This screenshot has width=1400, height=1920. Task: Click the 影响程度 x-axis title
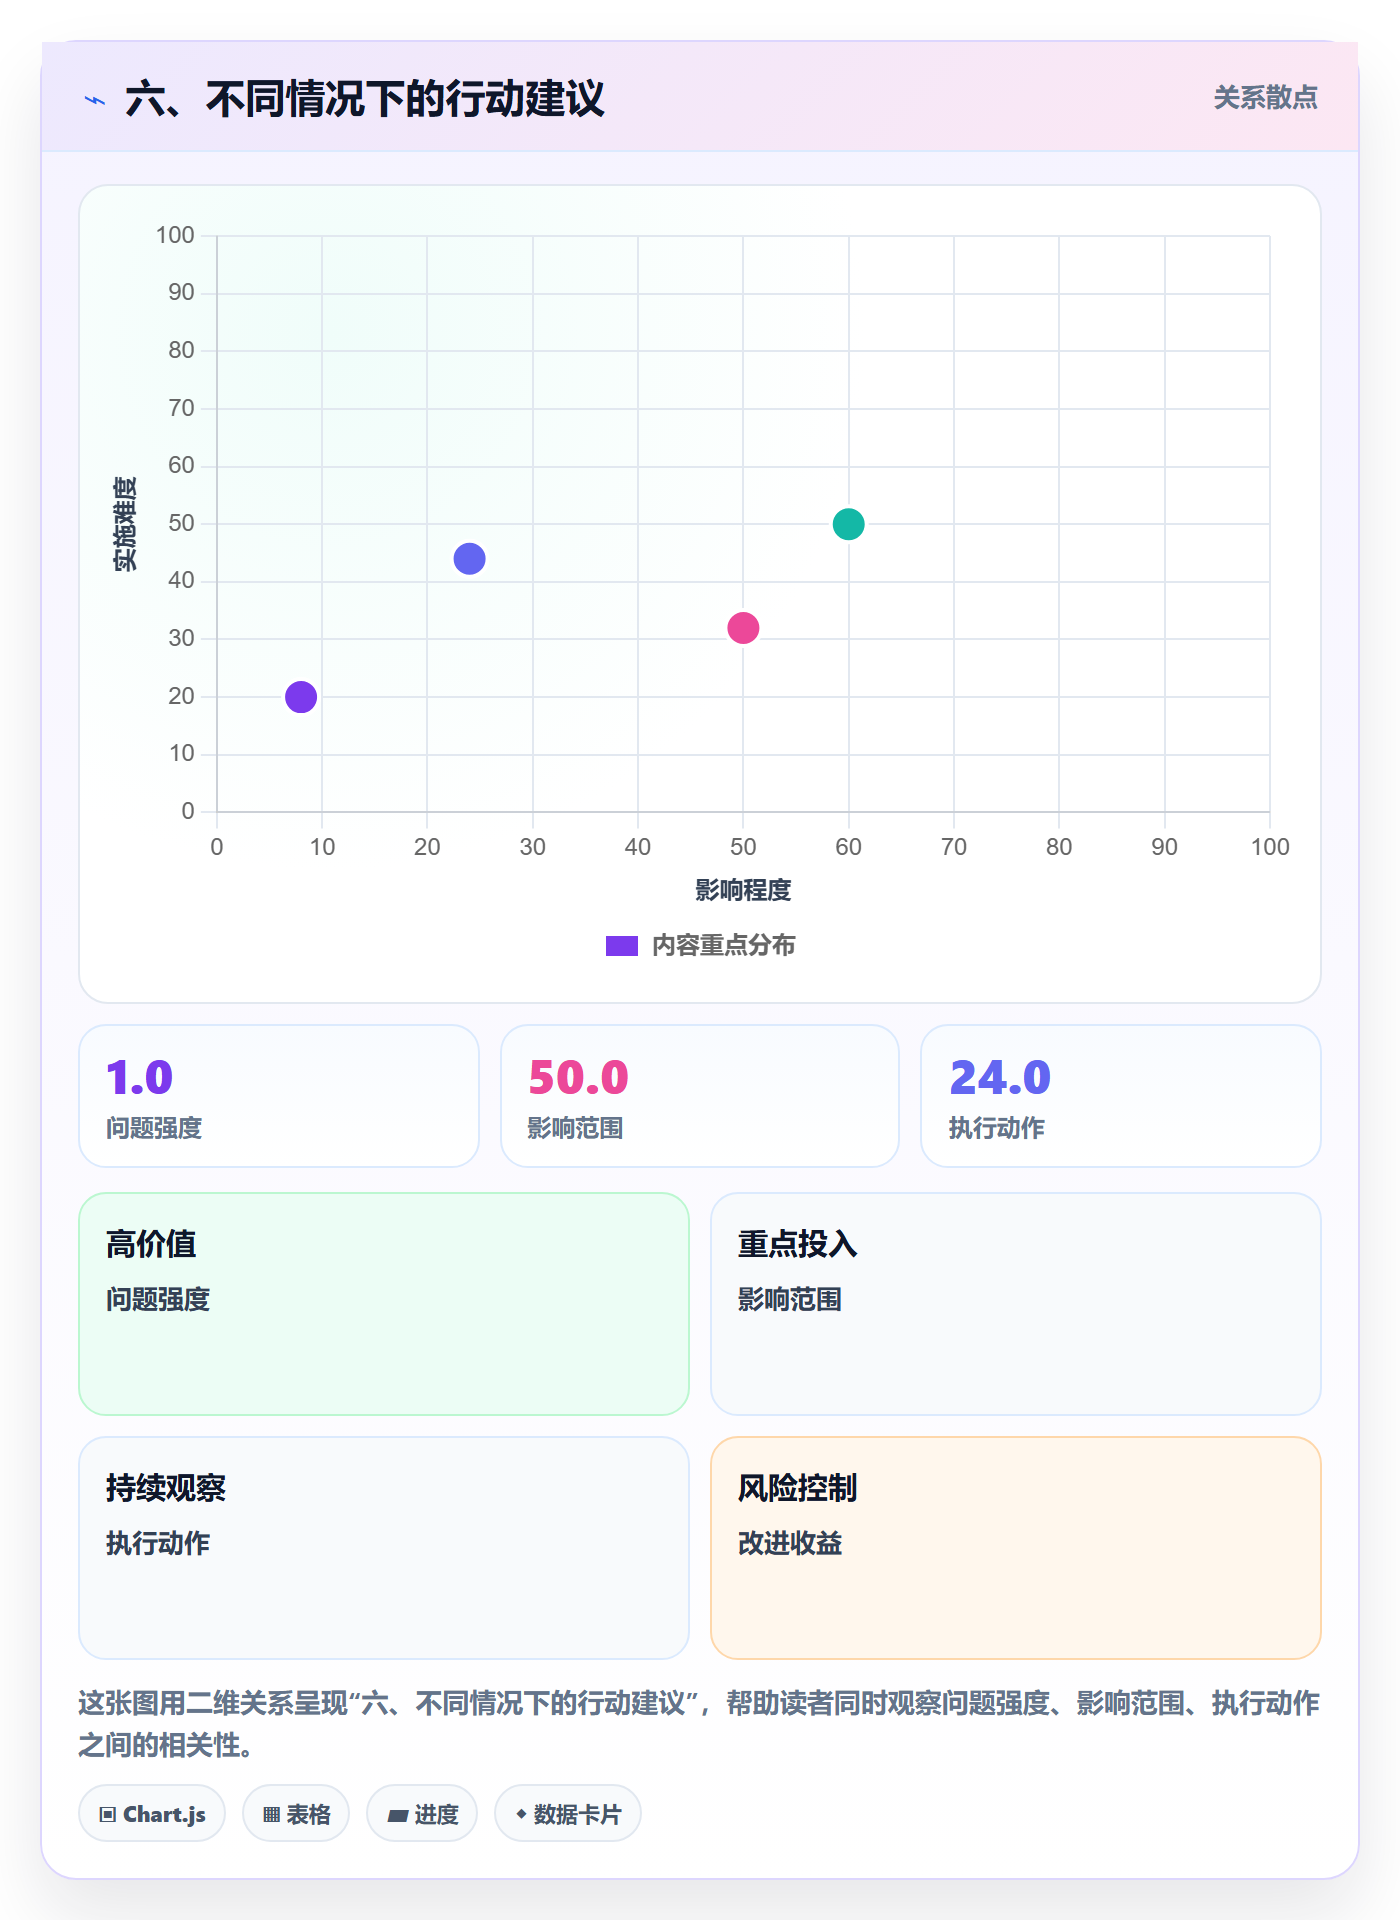743,890
